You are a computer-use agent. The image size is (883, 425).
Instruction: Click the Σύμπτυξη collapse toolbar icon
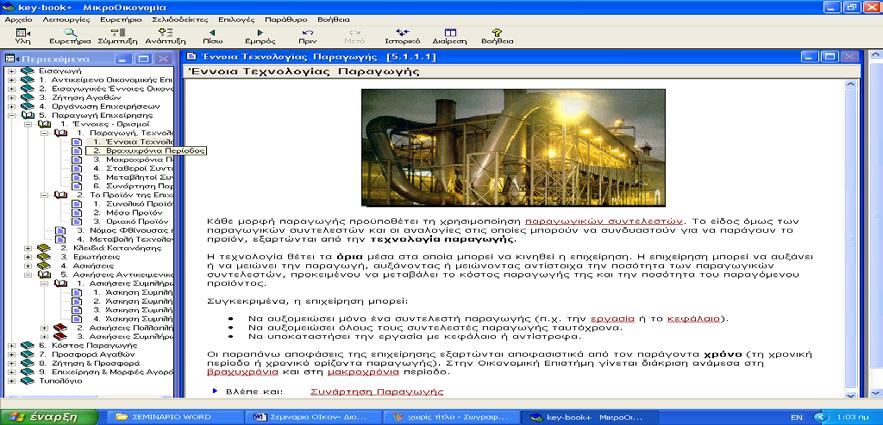click(x=118, y=33)
